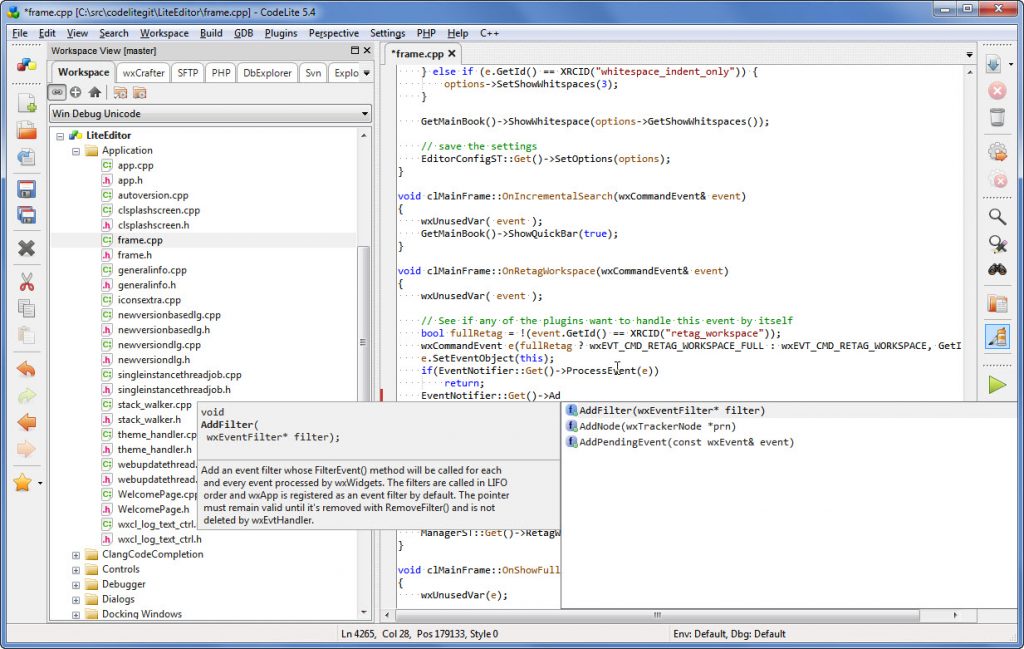Run the program with the green play icon
The image size is (1024, 649).
(x=997, y=385)
